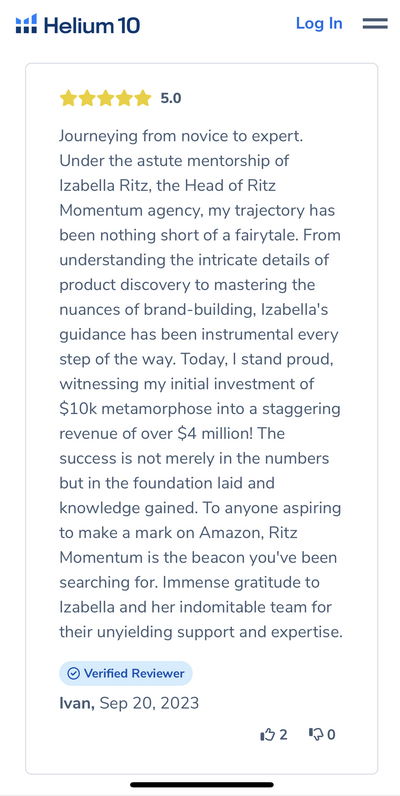Viewport: 400px width, 796px height.
Task: Click the Log In link
Action: (x=319, y=23)
